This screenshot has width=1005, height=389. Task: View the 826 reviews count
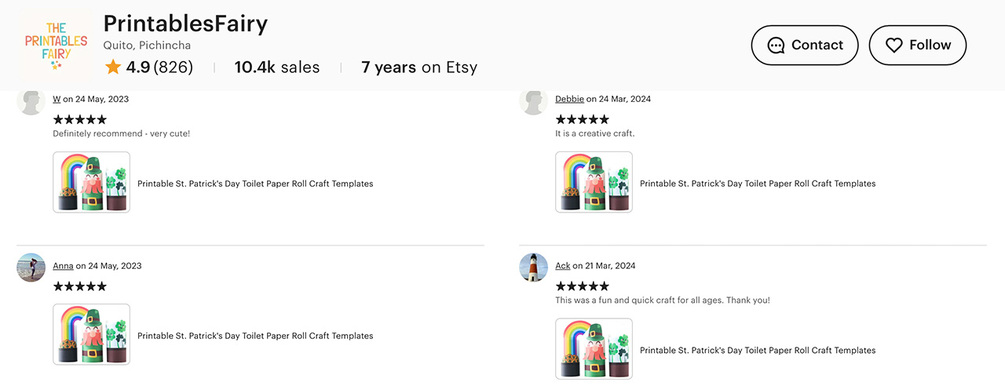tap(173, 67)
